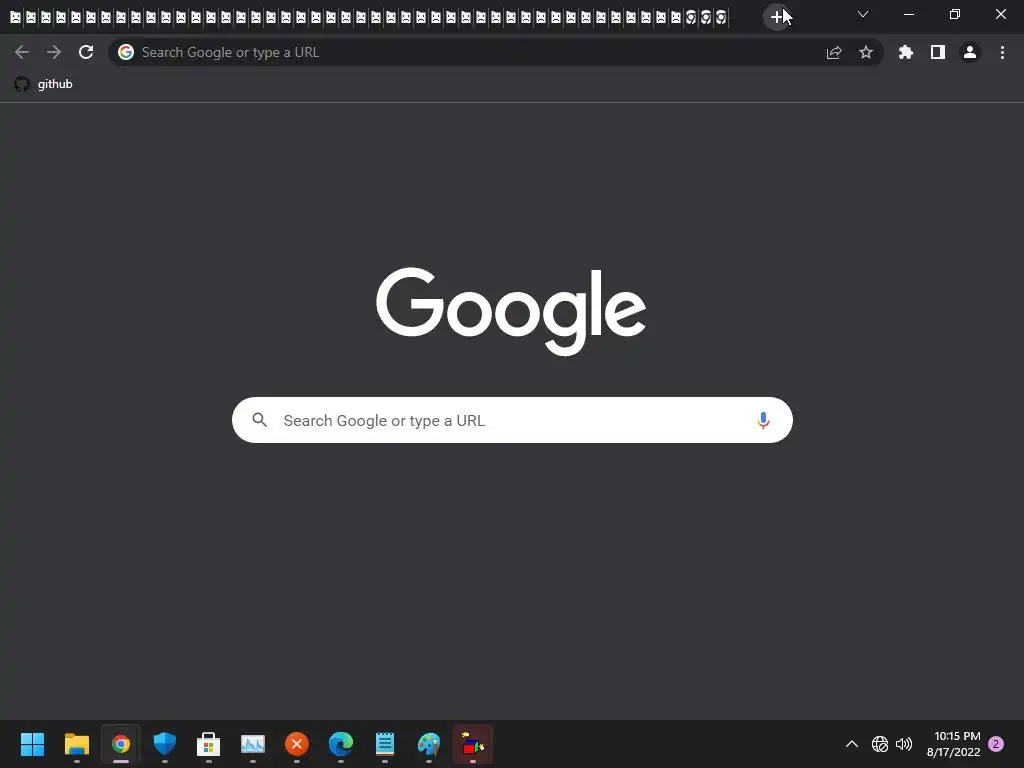Open the orange X app on the taskbar

point(296,744)
